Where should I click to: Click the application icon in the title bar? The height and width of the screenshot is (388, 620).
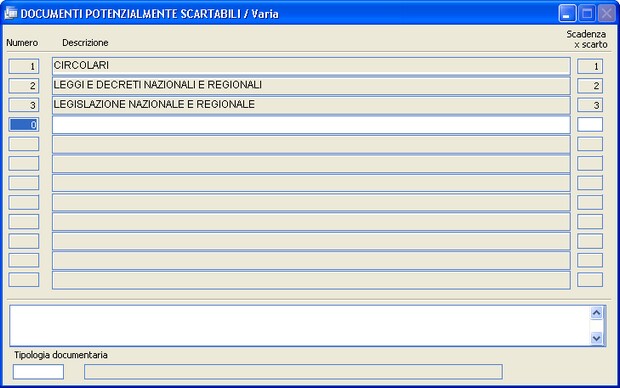pyautogui.click(x=11, y=13)
